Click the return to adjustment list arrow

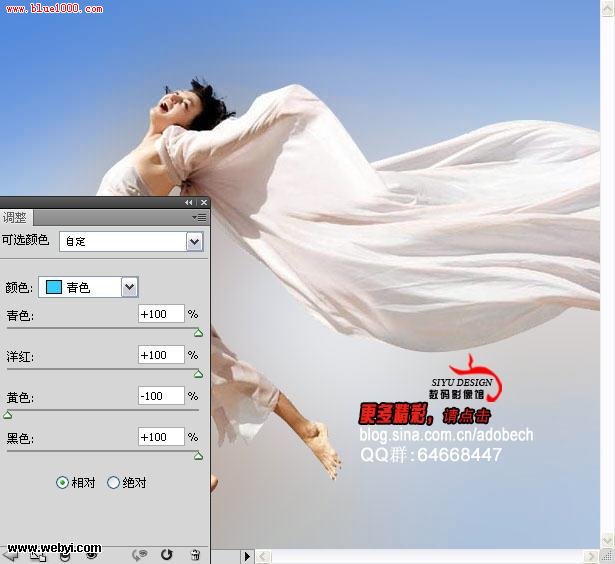point(9,556)
